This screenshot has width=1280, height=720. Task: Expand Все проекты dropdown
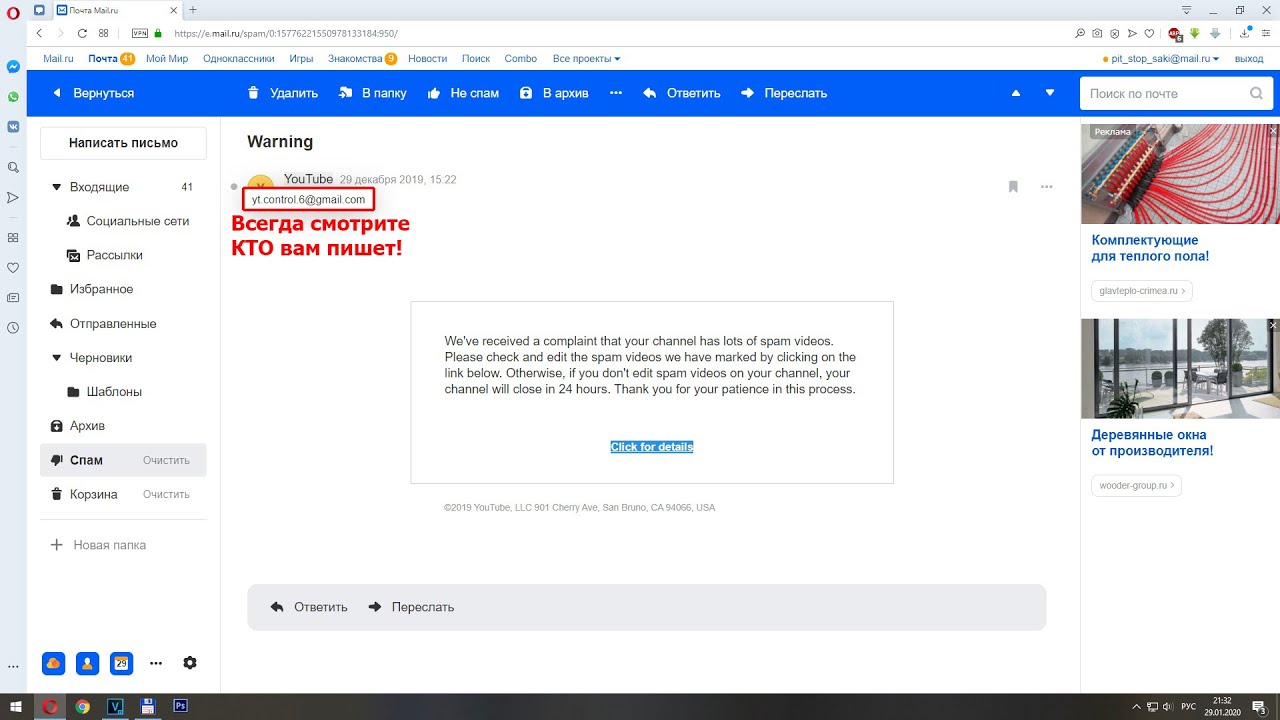tap(586, 59)
